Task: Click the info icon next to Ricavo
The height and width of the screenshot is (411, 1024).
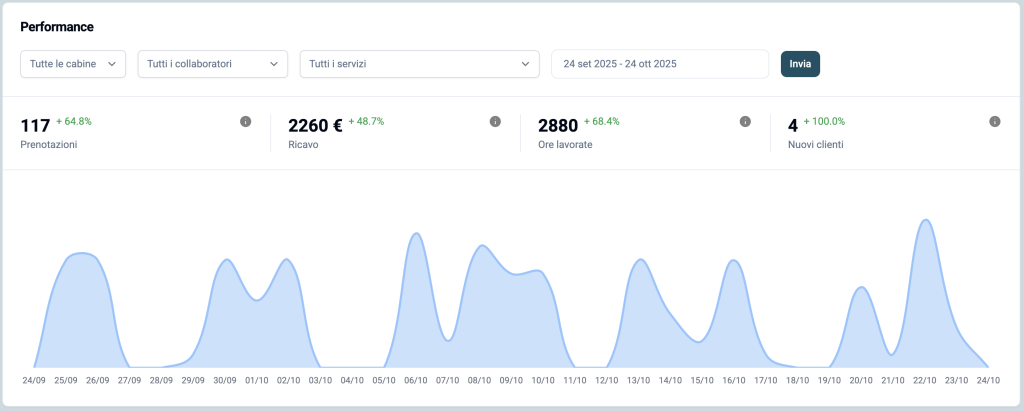Action: click(495, 122)
